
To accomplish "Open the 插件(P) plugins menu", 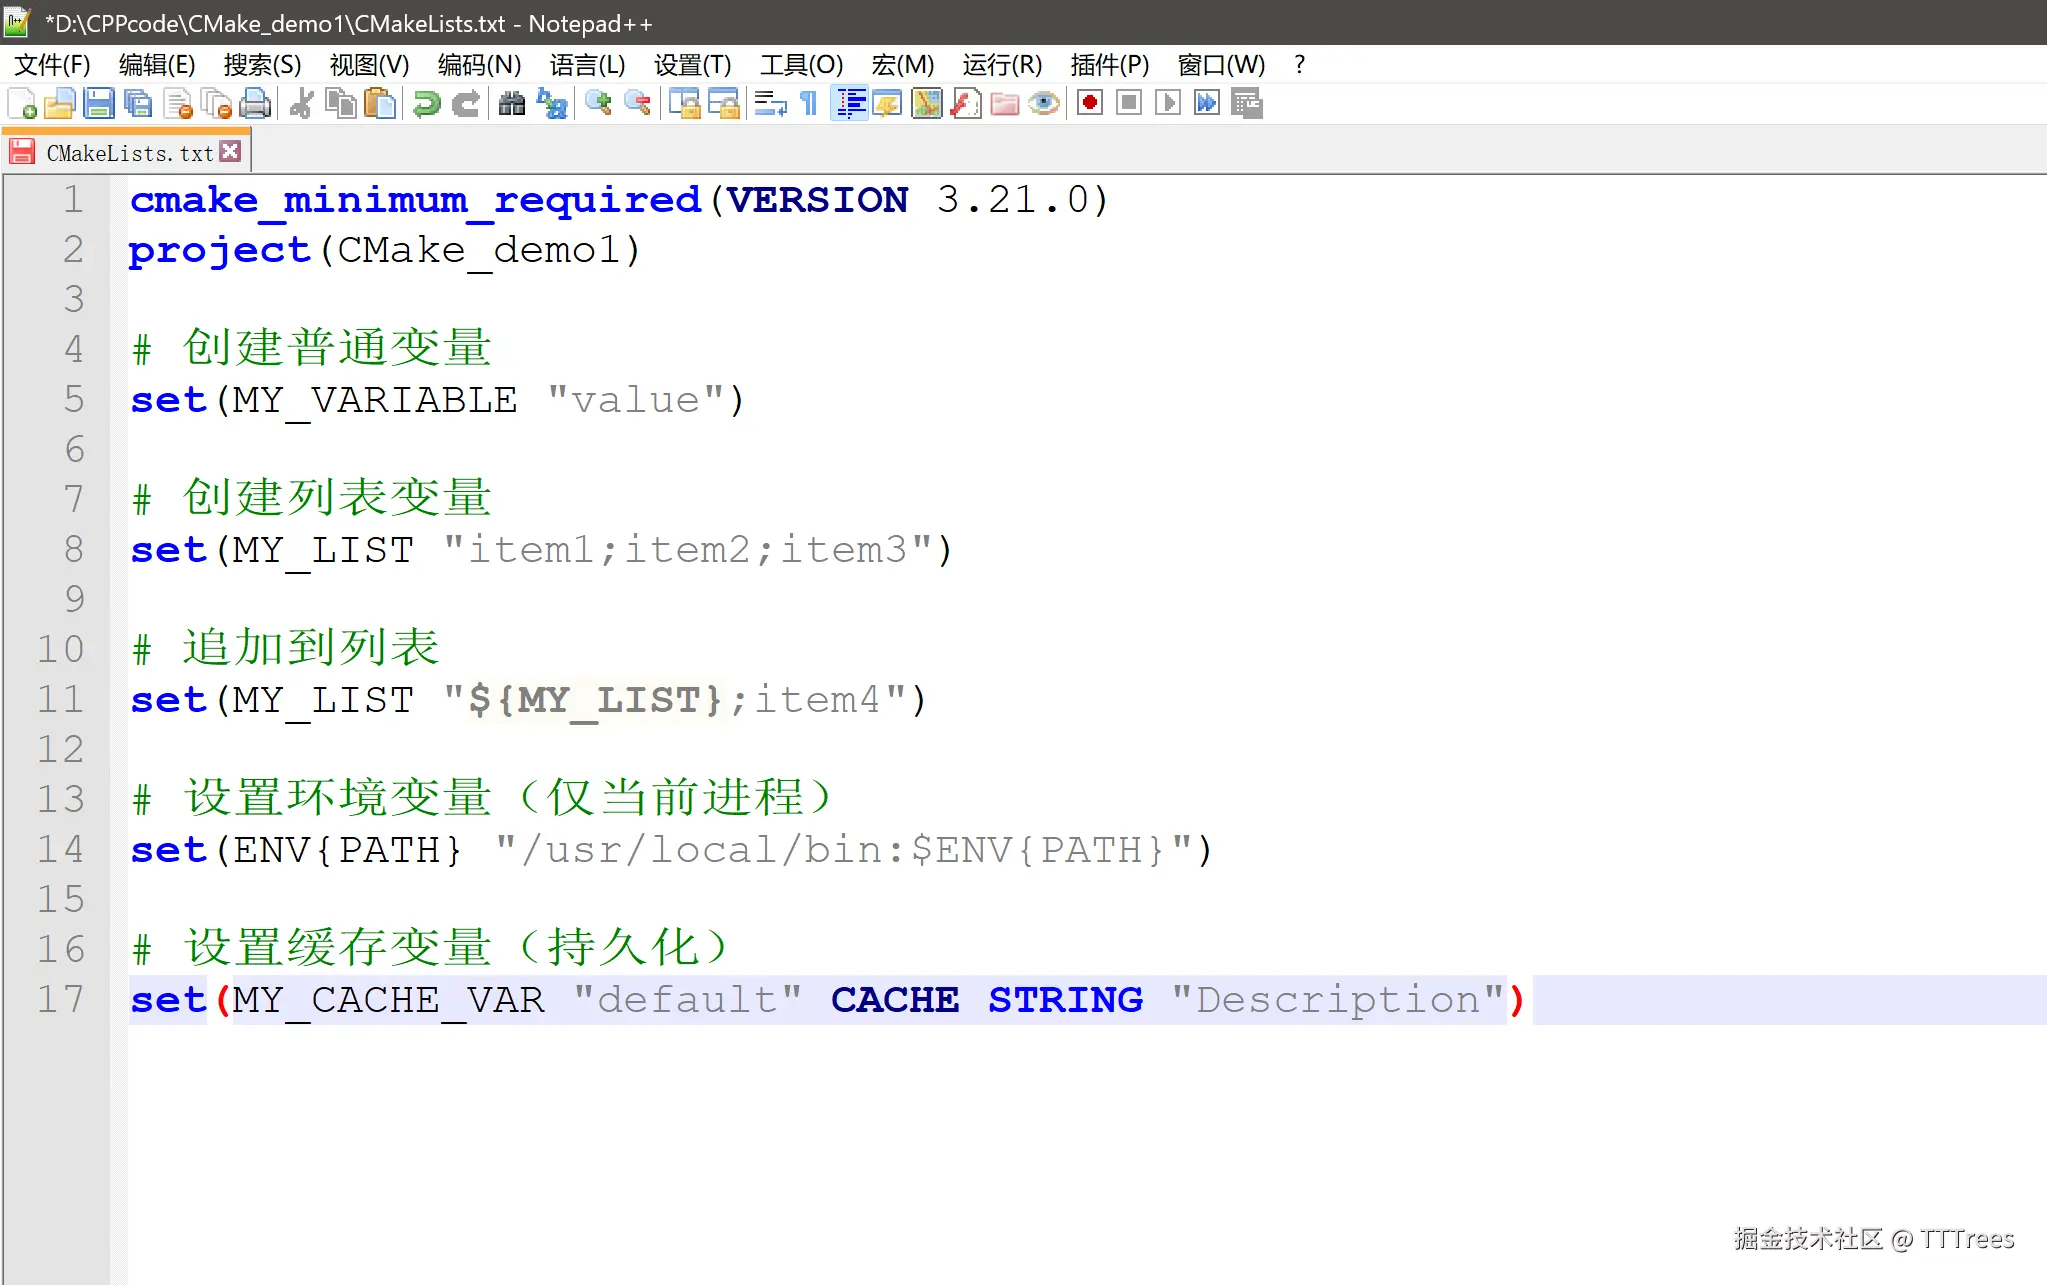I will click(x=1108, y=65).
